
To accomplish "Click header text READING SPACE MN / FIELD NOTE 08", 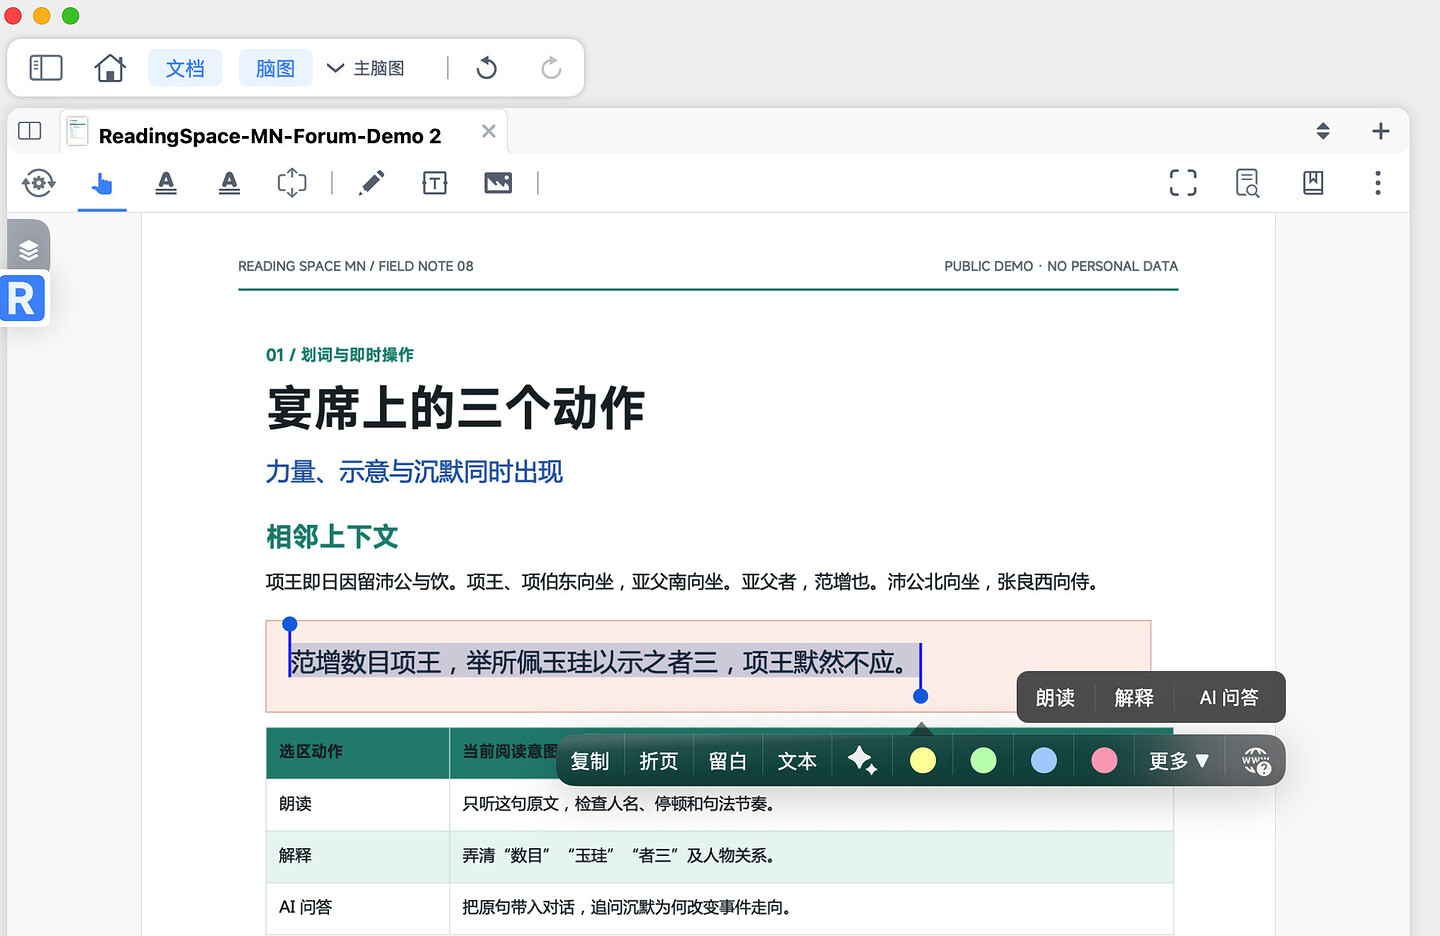I will (x=356, y=266).
